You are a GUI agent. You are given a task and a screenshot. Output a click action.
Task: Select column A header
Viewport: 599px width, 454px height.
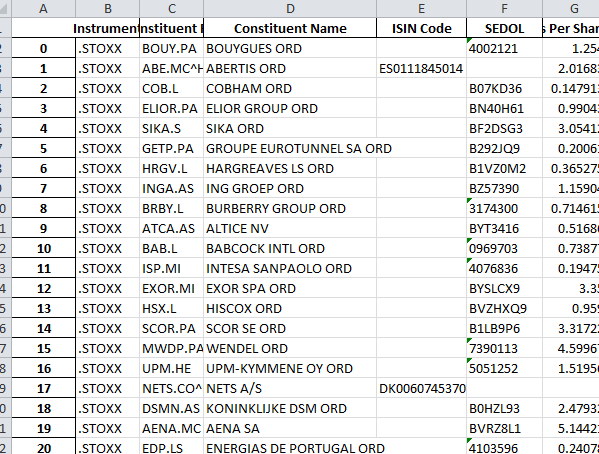[x=44, y=8]
